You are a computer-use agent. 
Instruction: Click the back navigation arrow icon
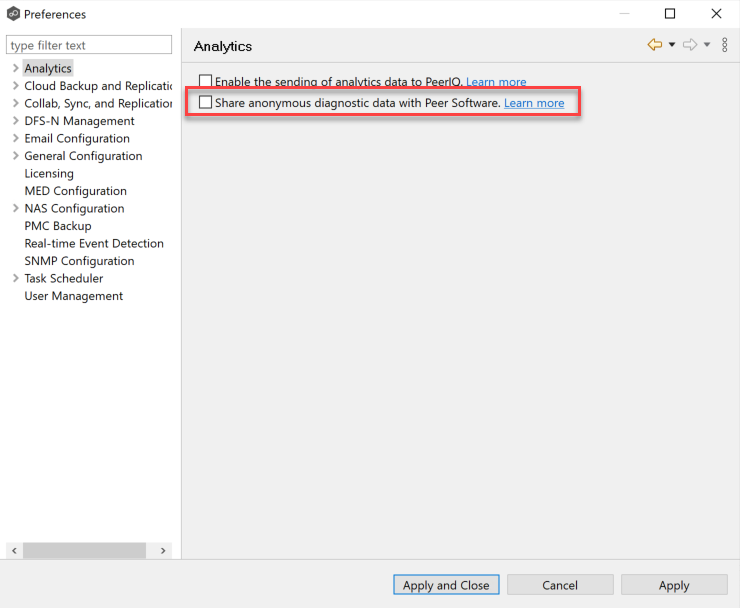655,45
